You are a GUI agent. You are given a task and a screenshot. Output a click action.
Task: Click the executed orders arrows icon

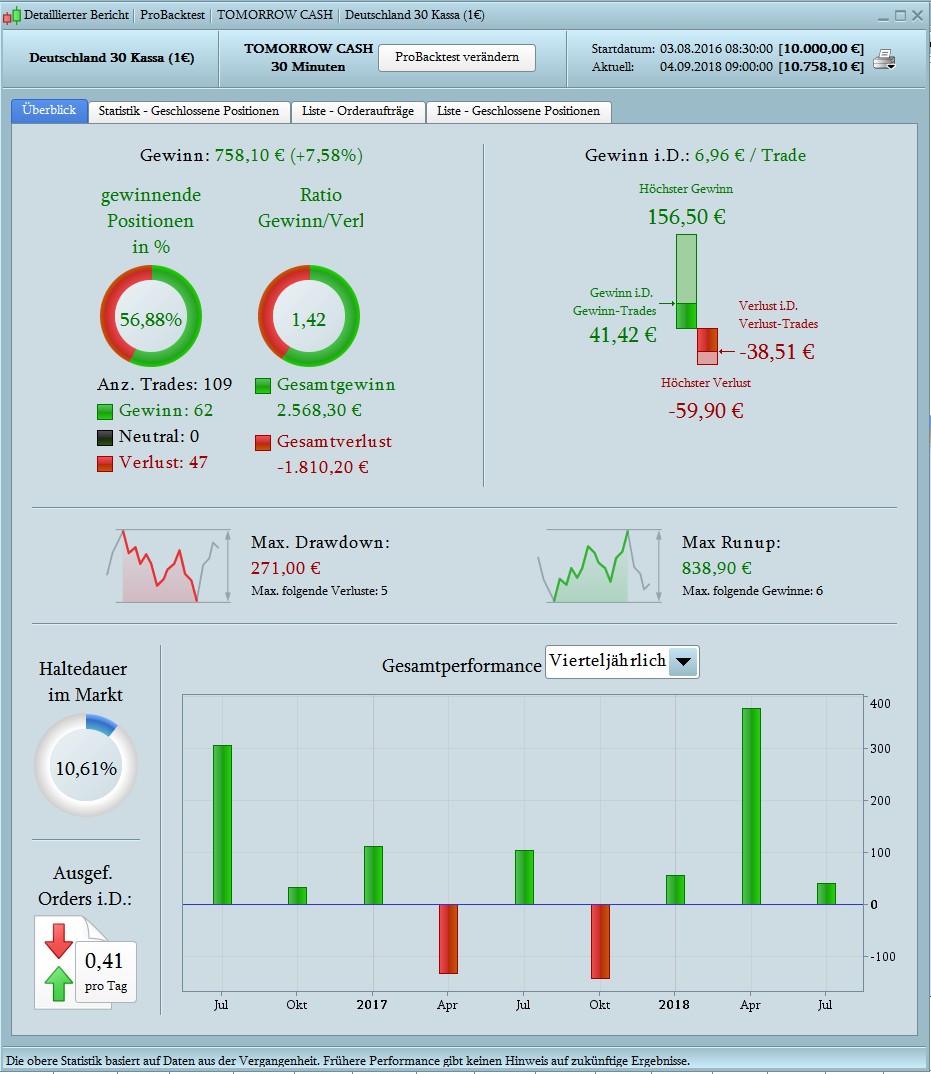tap(59, 962)
